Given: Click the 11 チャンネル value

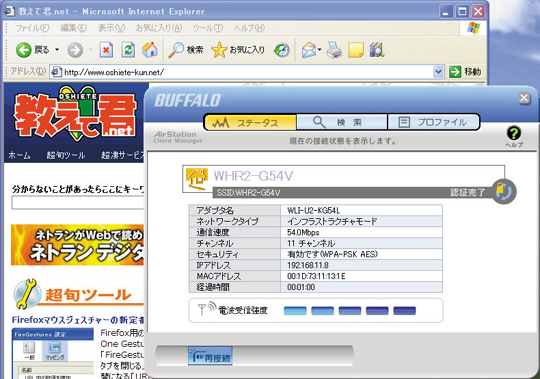Looking at the screenshot, I should pyautogui.click(x=311, y=243).
